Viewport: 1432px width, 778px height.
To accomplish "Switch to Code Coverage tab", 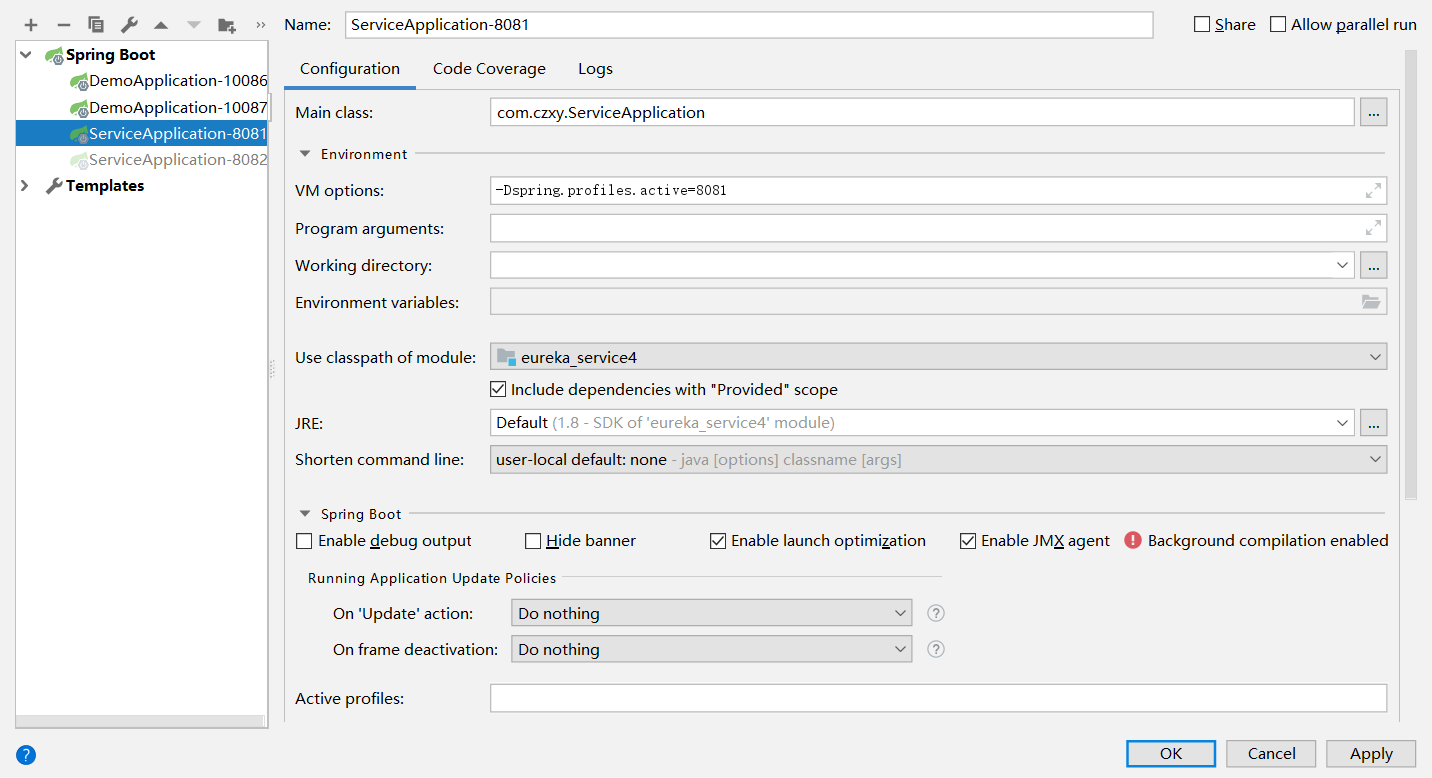I will (489, 69).
